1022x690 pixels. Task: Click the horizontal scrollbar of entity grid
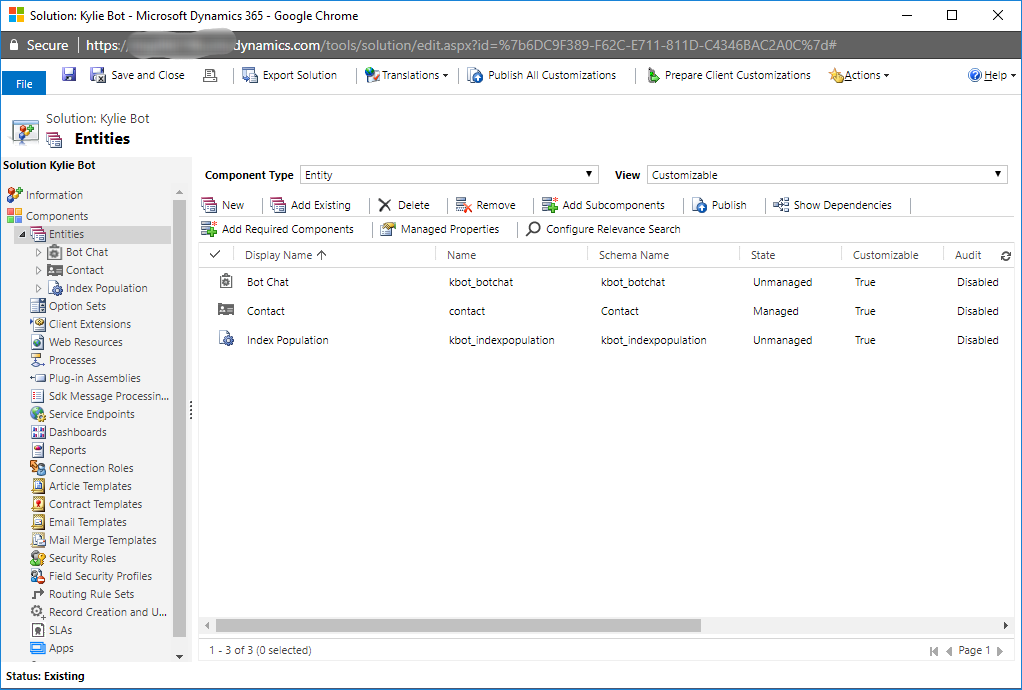point(458,625)
